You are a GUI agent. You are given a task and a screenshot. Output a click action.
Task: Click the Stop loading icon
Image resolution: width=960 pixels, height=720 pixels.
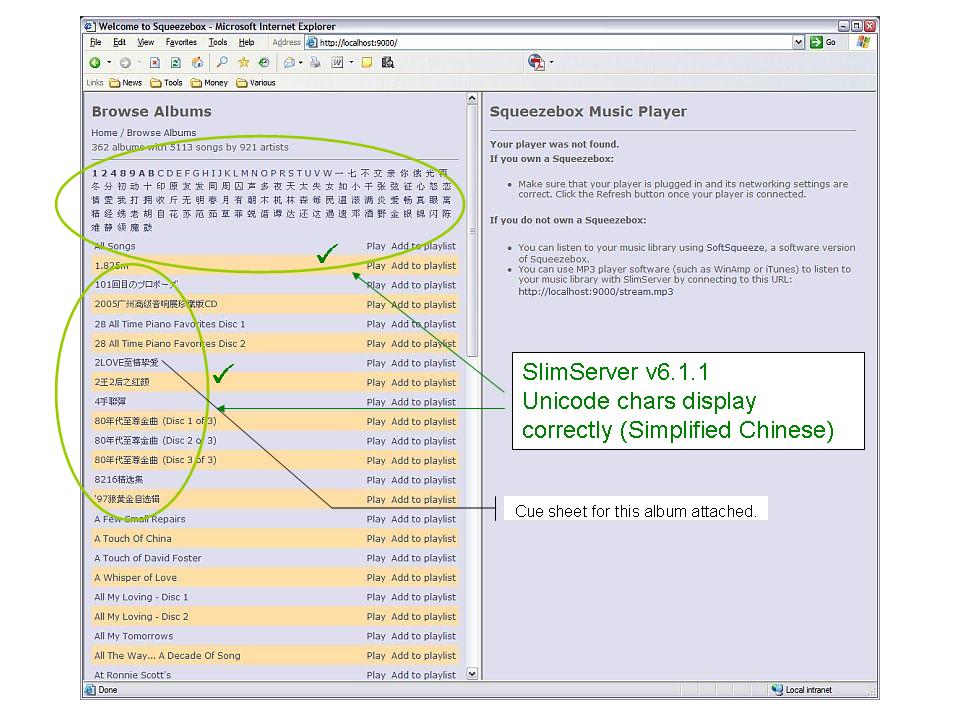point(155,62)
